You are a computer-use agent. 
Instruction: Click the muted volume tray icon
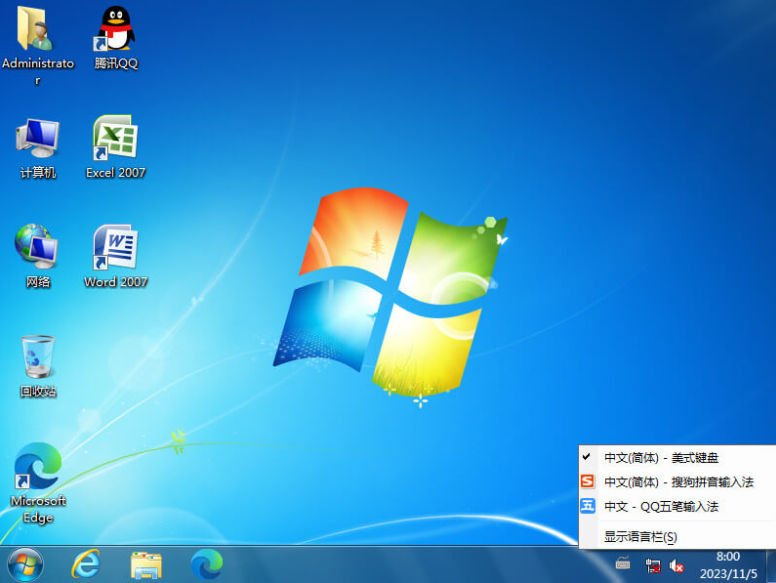[x=676, y=565]
